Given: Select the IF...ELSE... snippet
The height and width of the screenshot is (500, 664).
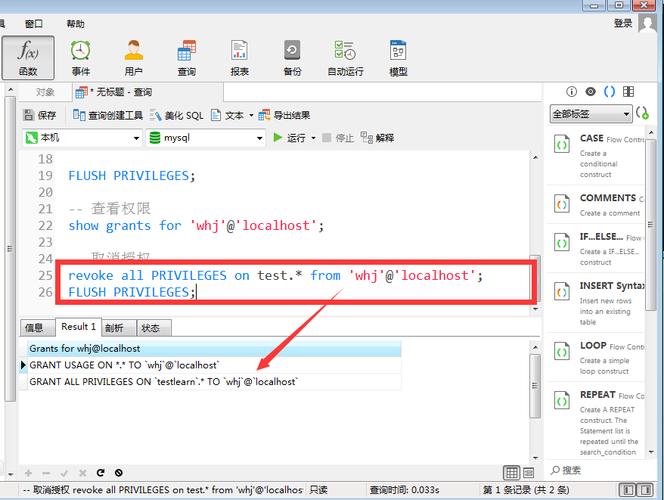Looking at the screenshot, I should (598, 249).
